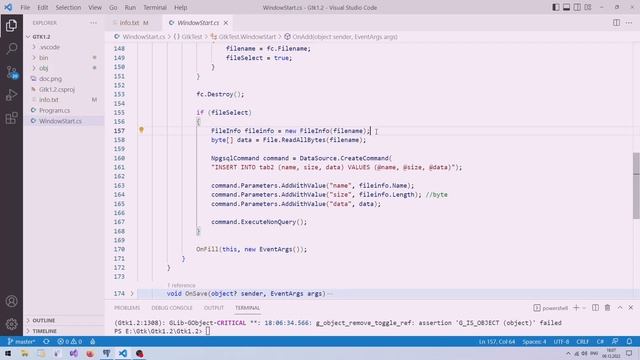This screenshot has height=360, width=640.
Task: Change encoding via UTF-8 indicator
Action: coord(561,341)
